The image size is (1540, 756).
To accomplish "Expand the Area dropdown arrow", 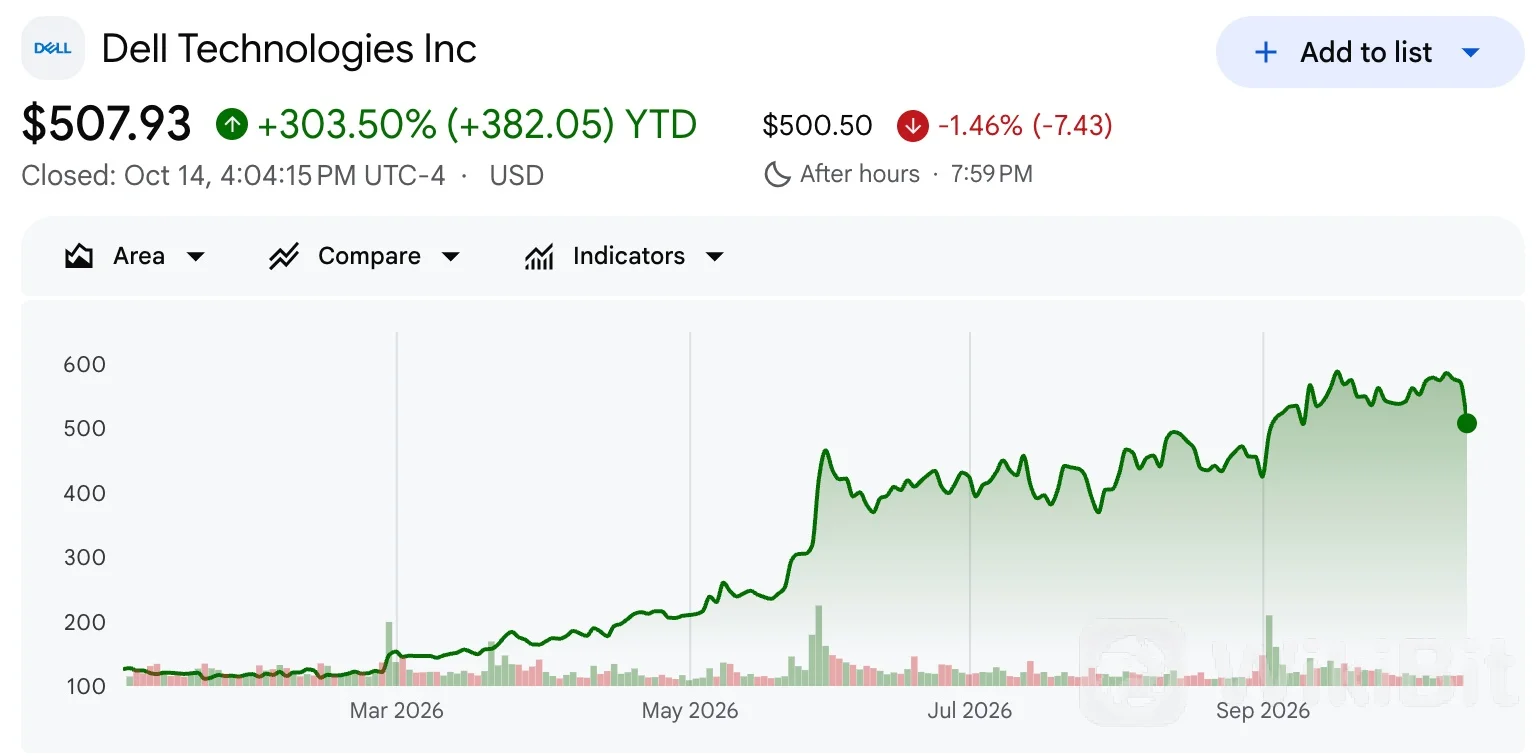I will point(196,257).
